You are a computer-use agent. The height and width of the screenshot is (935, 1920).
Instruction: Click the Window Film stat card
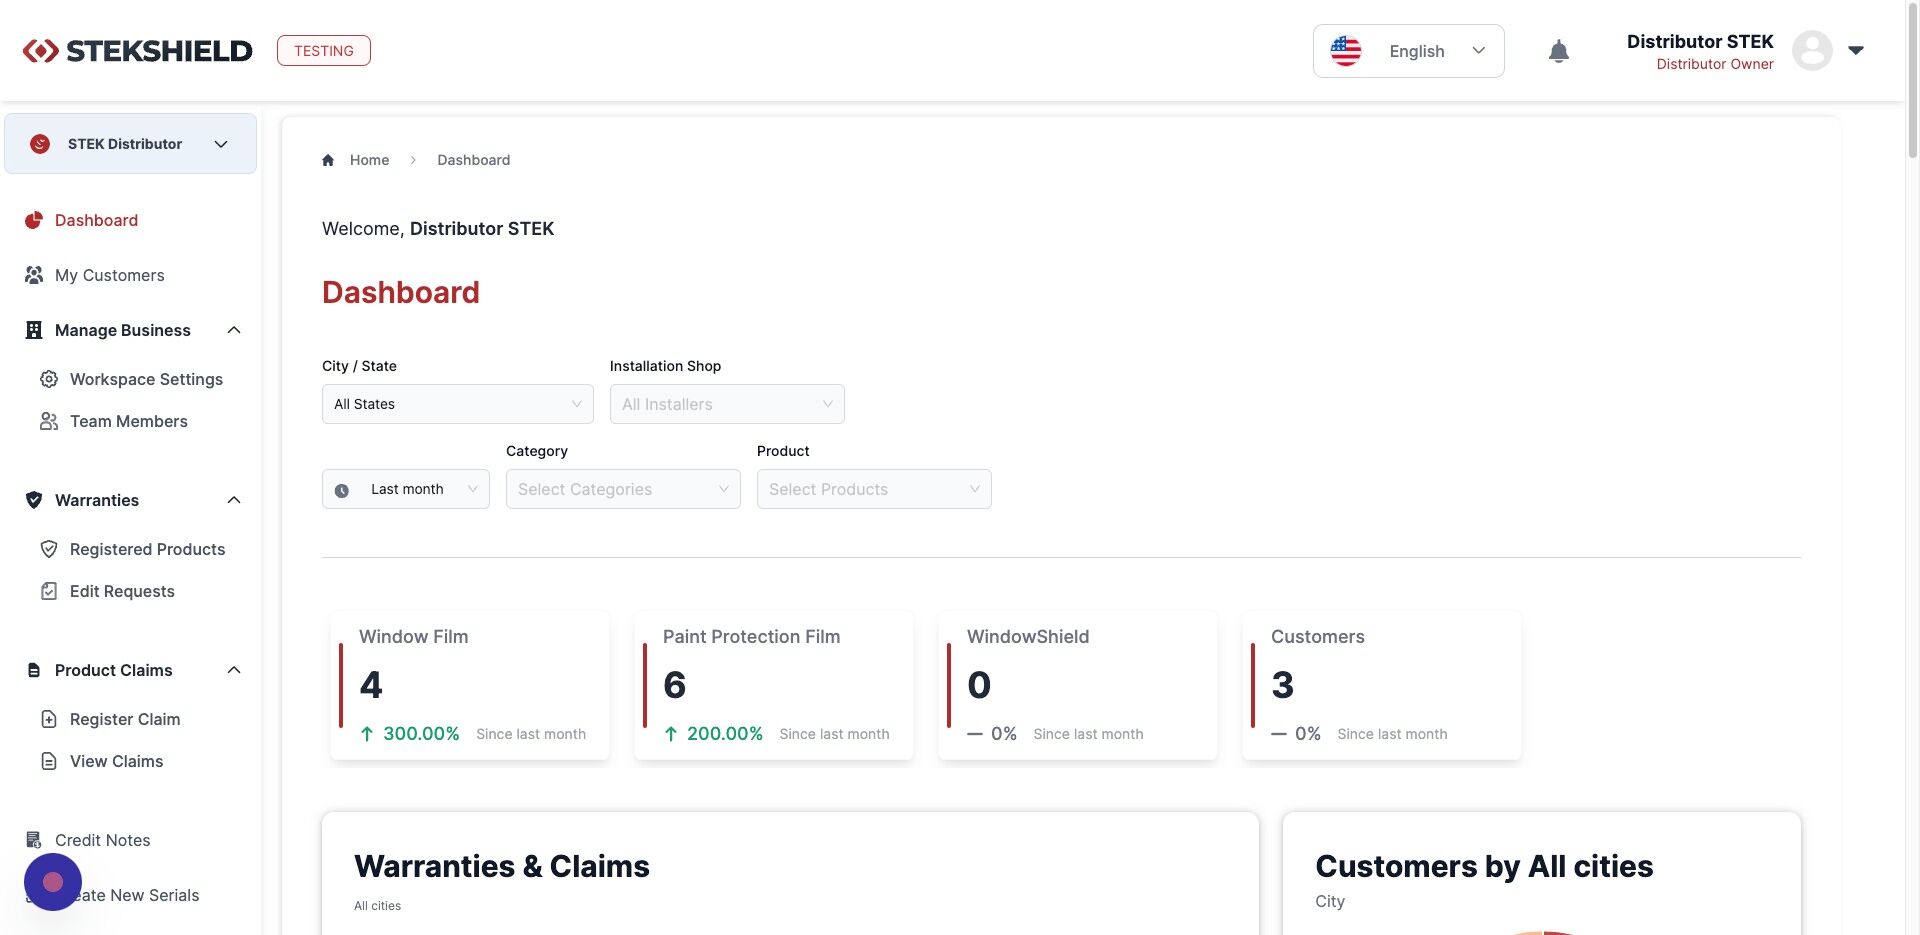pyautogui.click(x=470, y=685)
